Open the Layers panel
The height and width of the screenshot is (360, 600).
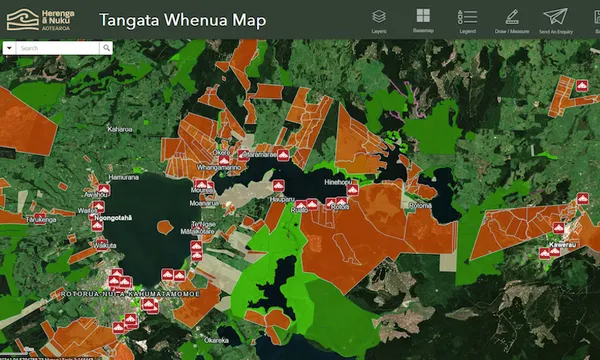[379, 21]
